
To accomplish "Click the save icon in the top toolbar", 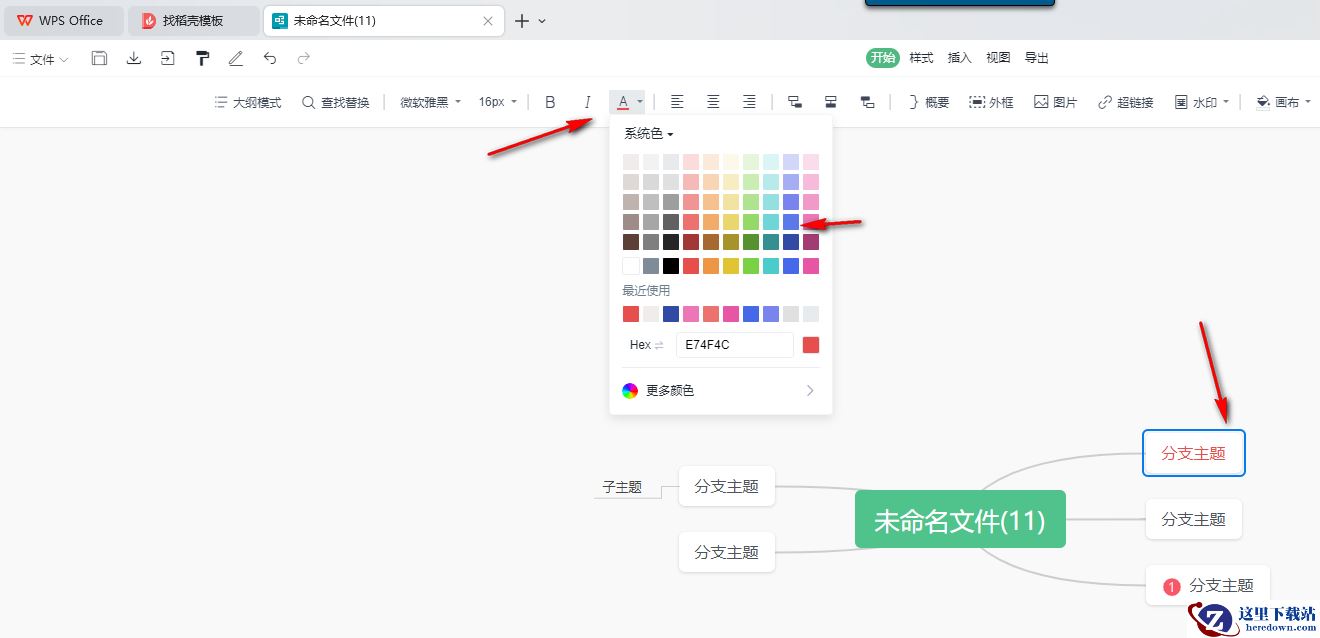I will coord(99,58).
